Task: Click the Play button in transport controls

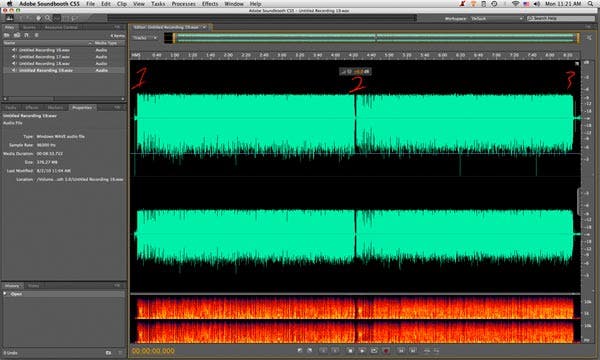Action: [362, 350]
